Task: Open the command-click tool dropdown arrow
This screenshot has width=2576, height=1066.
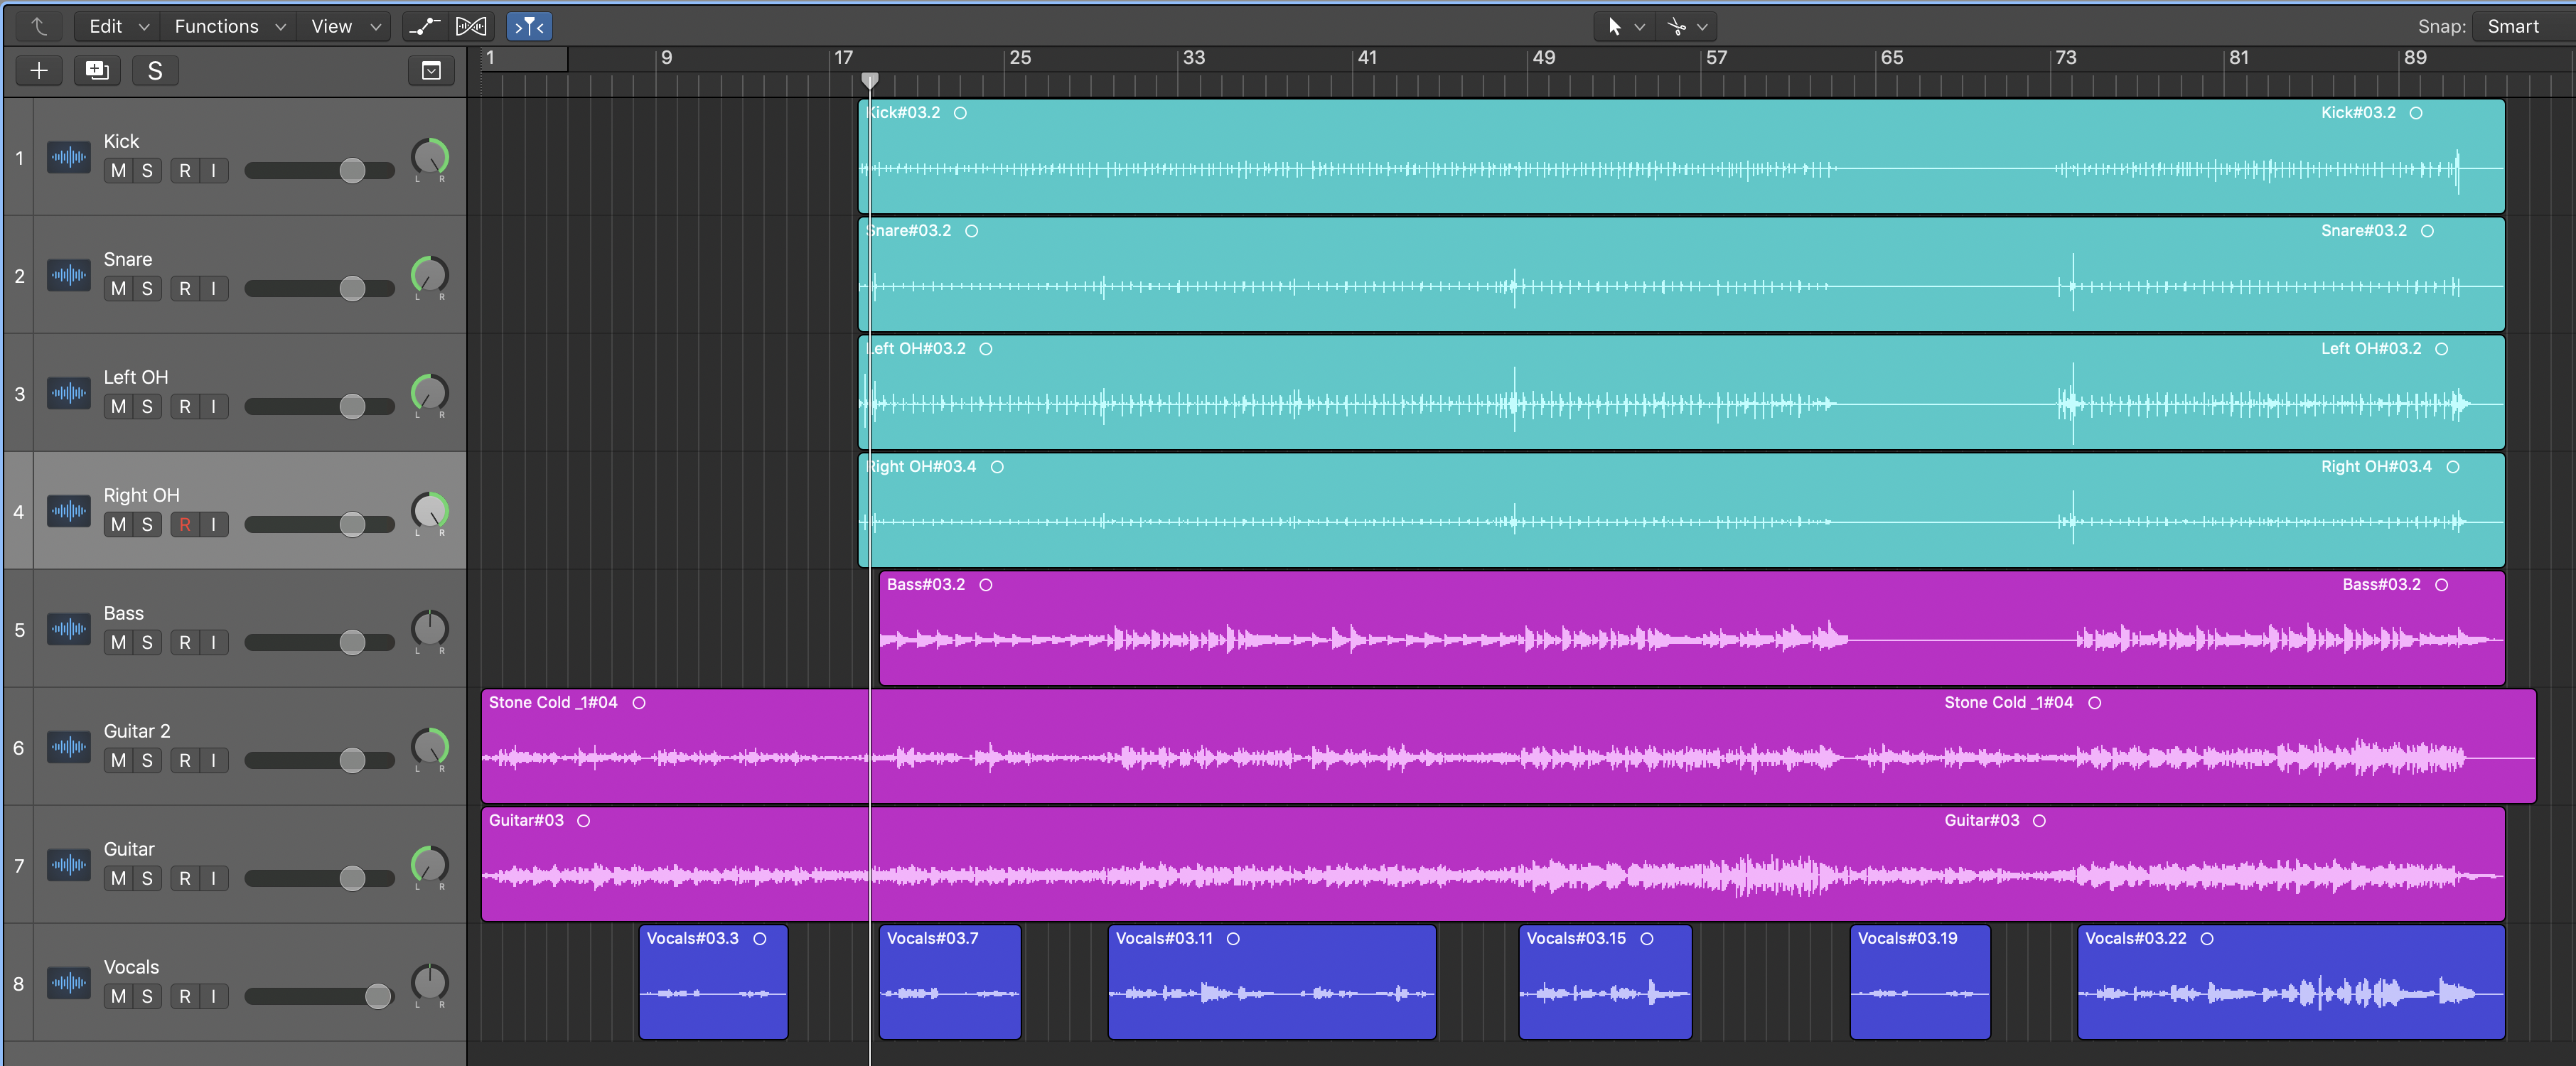Action: (1702, 28)
